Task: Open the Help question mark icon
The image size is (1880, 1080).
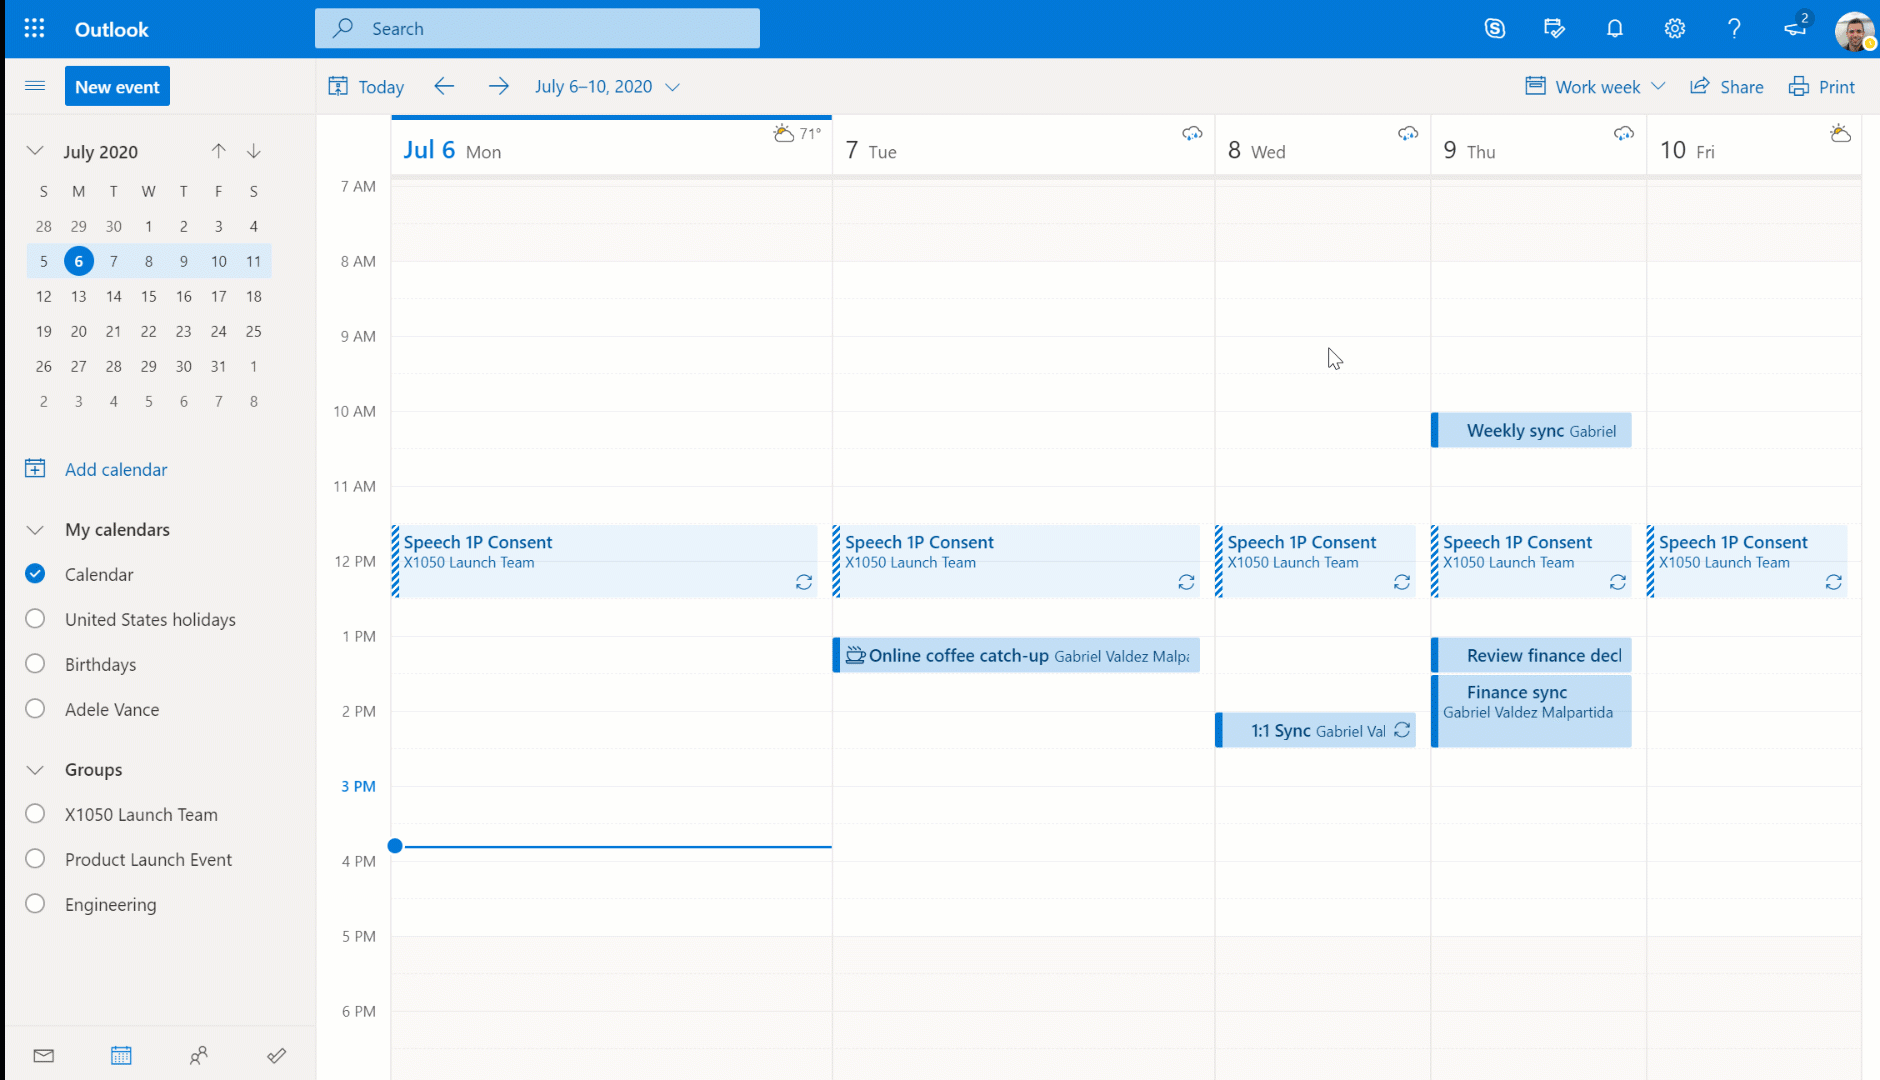Action: point(1735,28)
